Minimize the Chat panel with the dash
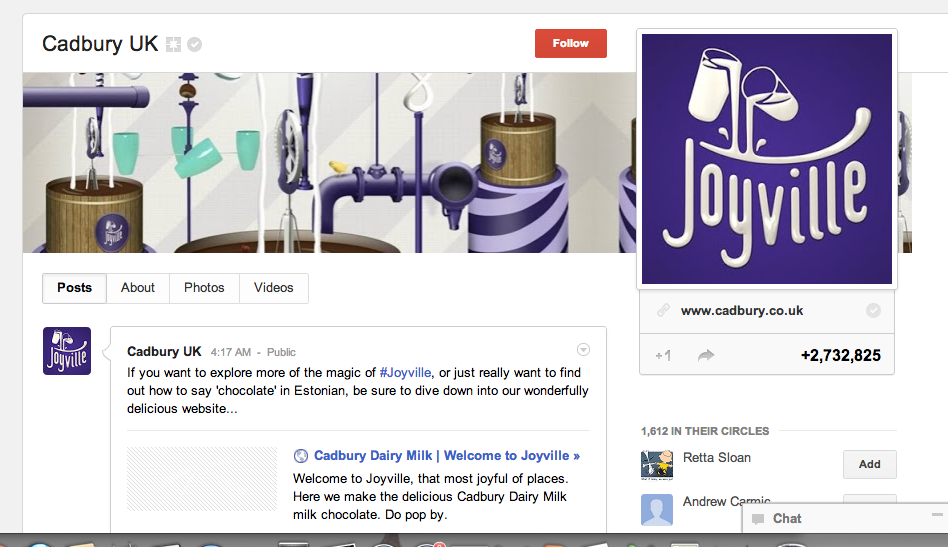This screenshot has height=547, width=948. pyautogui.click(x=937, y=515)
